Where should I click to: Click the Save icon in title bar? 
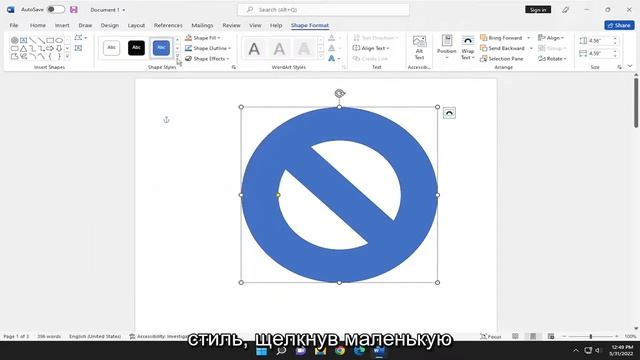coord(74,9)
